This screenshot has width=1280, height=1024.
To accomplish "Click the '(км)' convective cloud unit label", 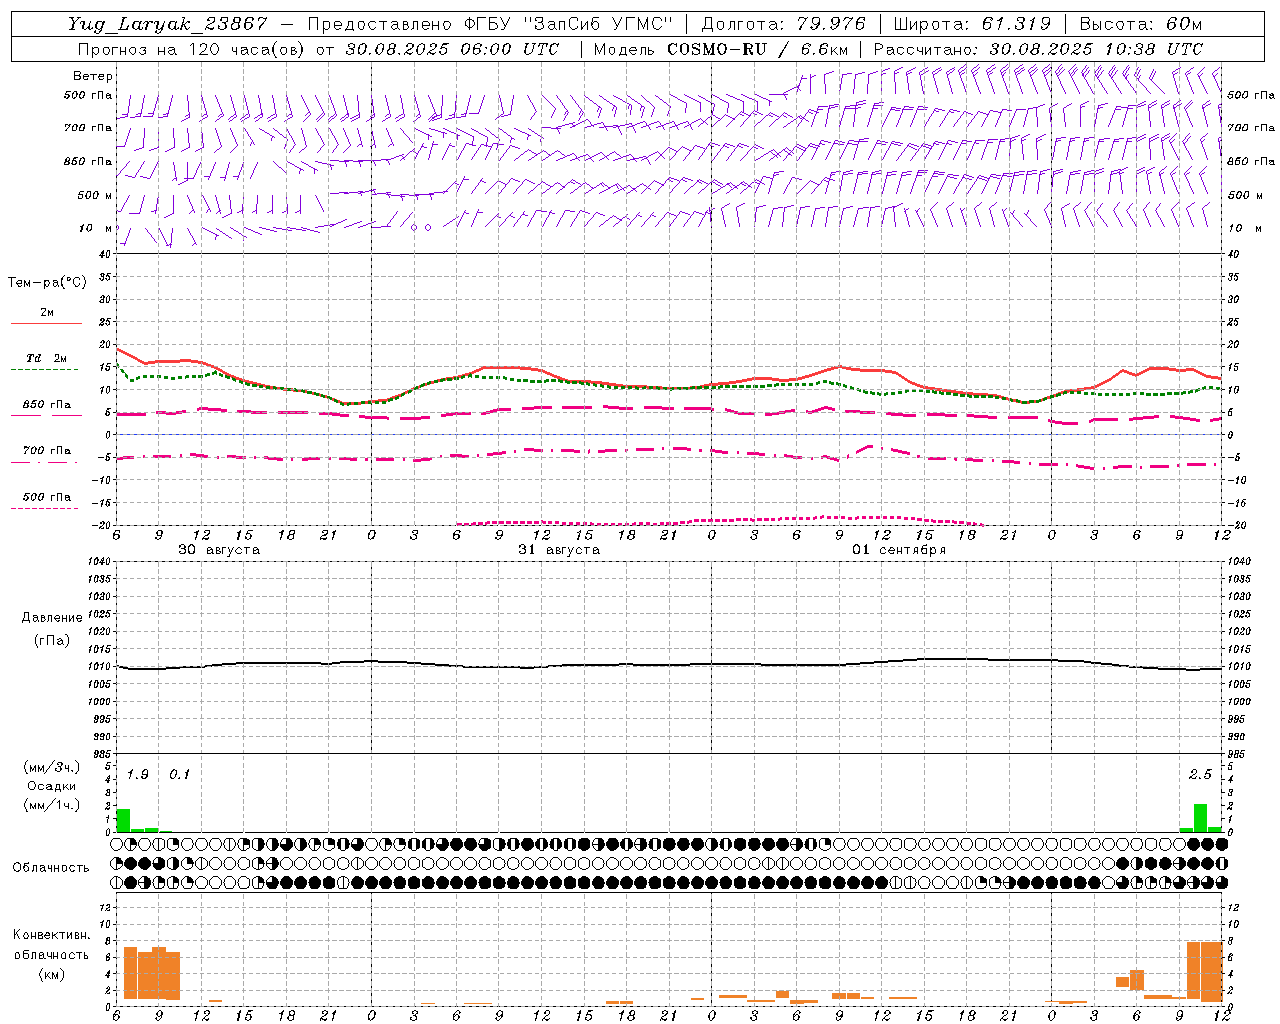I will (52, 974).
